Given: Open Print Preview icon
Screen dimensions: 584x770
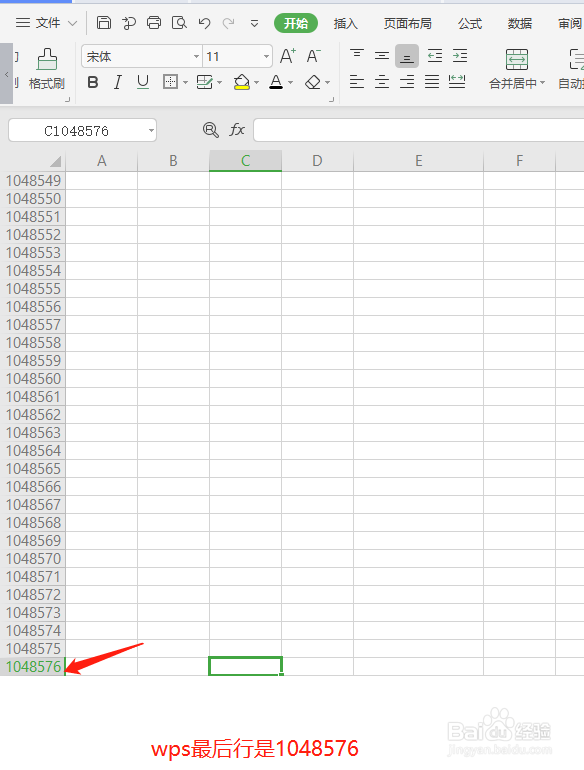Looking at the screenshot, I should (x=179, y=23).
